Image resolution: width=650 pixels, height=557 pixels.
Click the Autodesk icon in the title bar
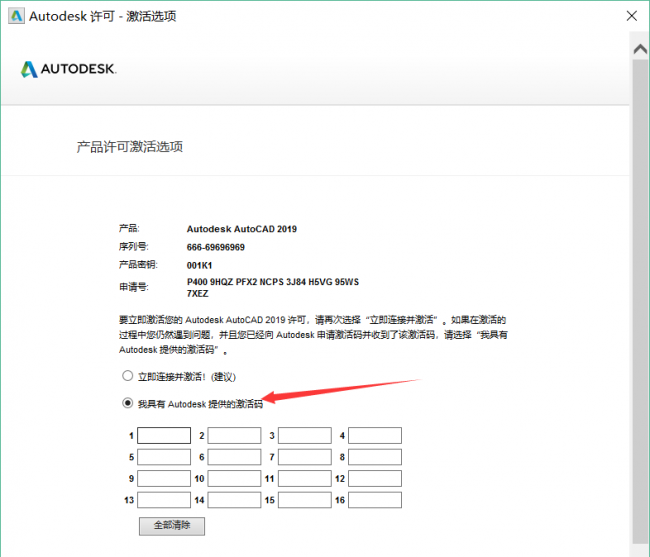pyautogui.click(x=17, y=16)
